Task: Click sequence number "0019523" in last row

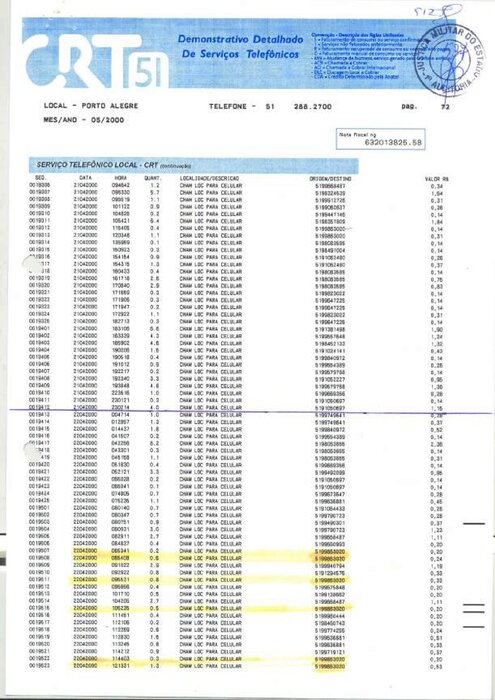Action: pos(39,666)
